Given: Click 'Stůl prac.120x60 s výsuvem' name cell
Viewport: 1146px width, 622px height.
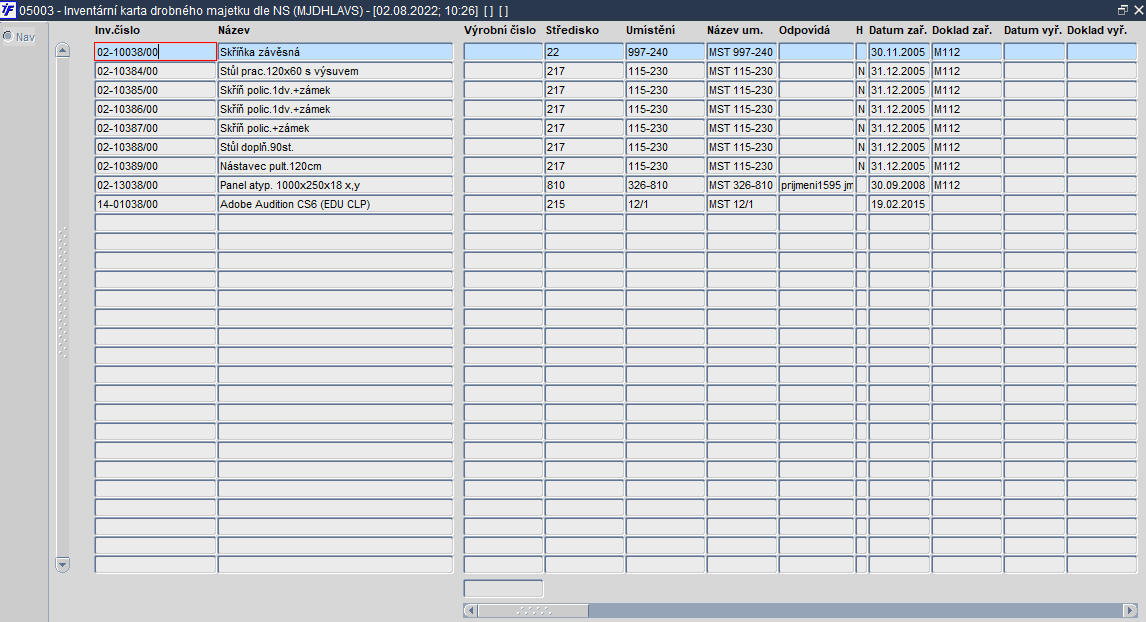Looking at the screenshot, I should (x=335, y=71).
